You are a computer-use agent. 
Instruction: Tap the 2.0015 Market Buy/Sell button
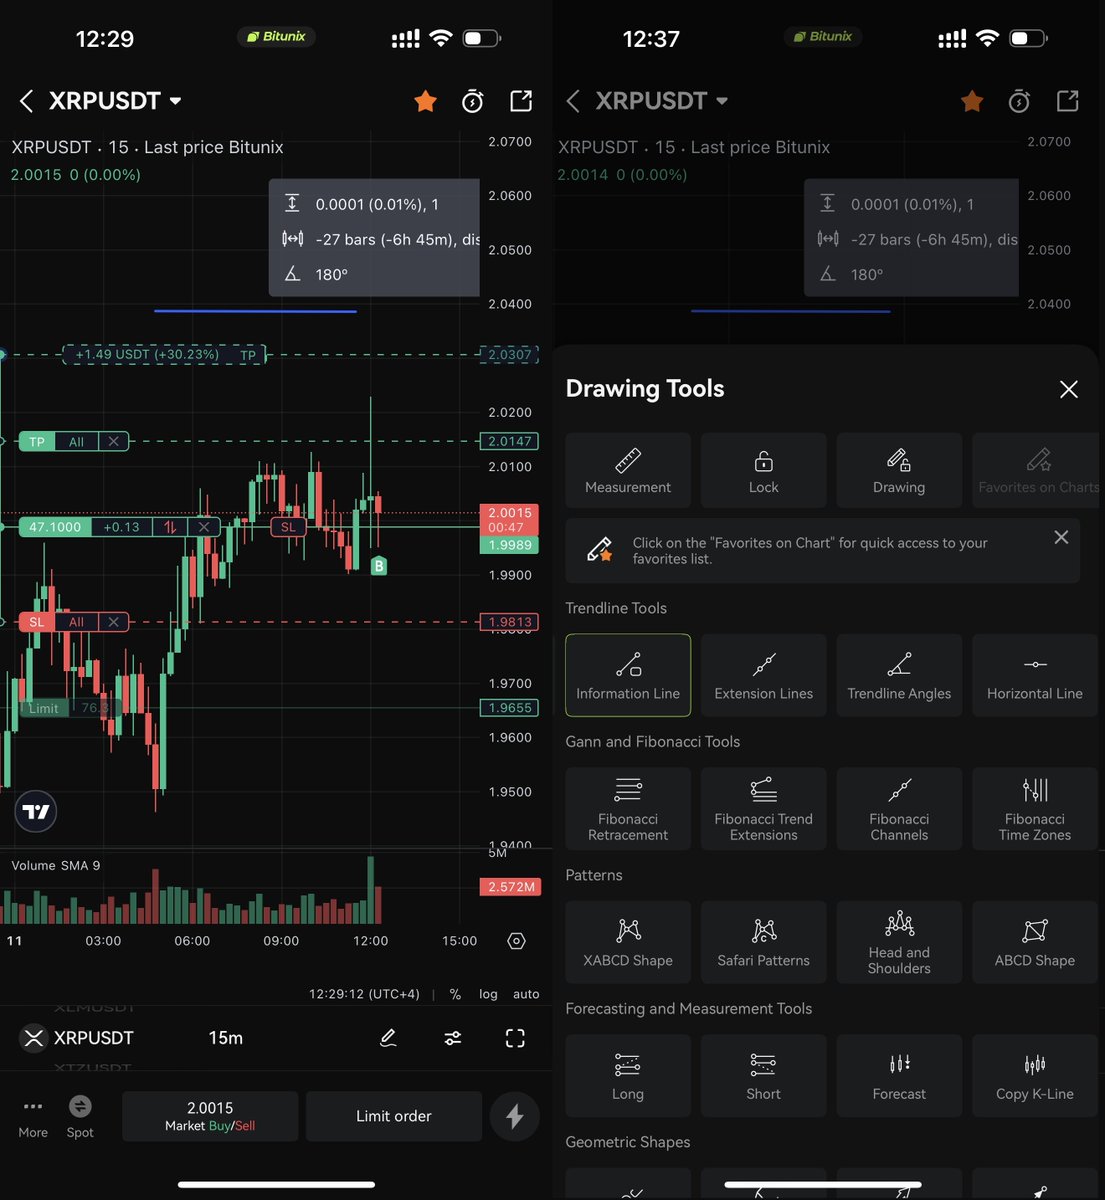click(210, 1116)
